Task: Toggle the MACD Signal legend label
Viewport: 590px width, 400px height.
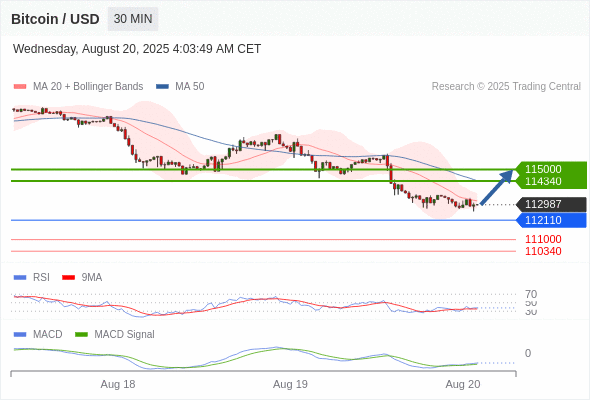Action: click(x=124, y=335)
